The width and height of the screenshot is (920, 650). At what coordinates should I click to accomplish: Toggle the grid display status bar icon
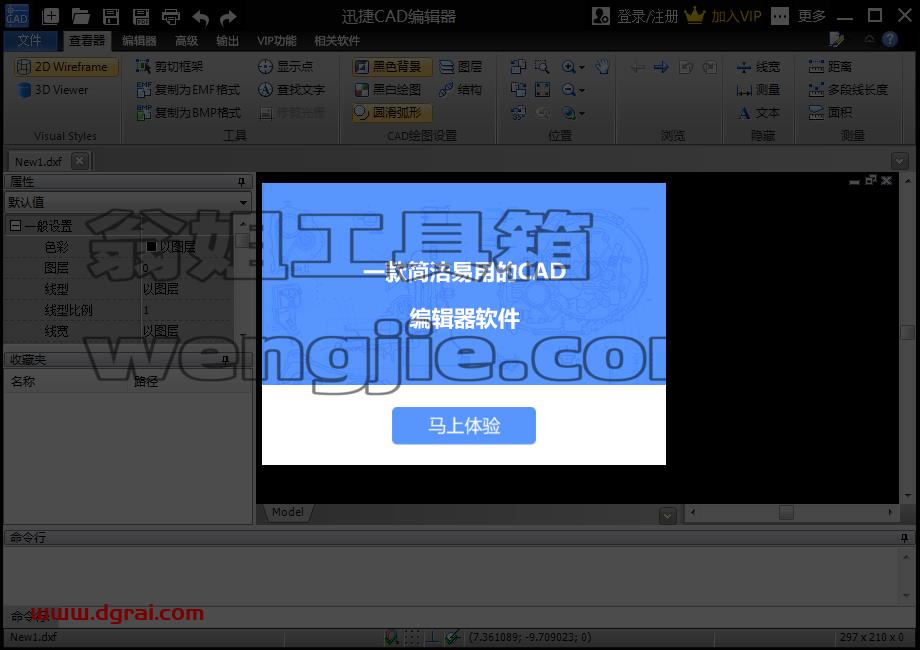click(412, 637)
